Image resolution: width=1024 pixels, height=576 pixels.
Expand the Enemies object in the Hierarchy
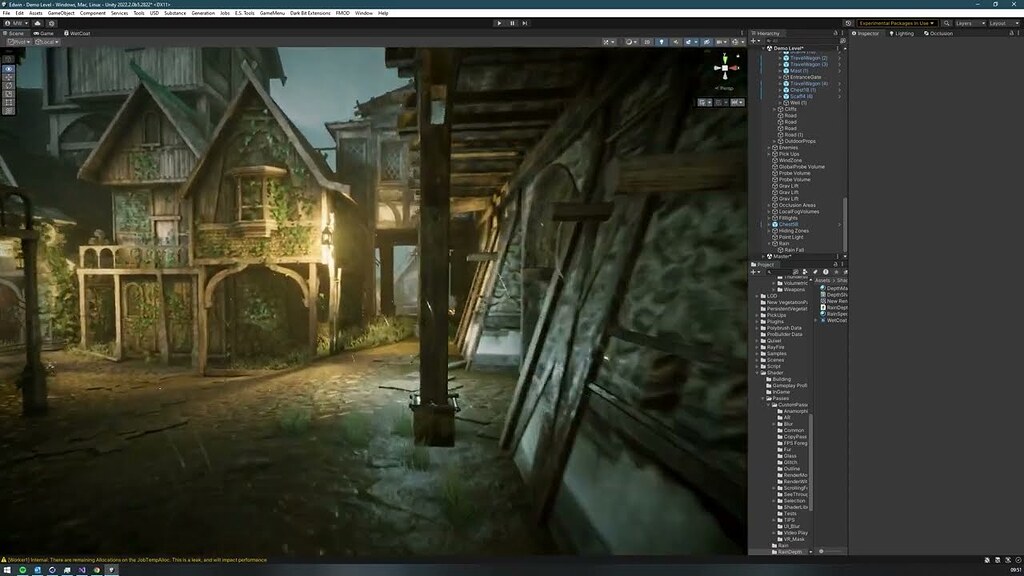pos(769,147)
